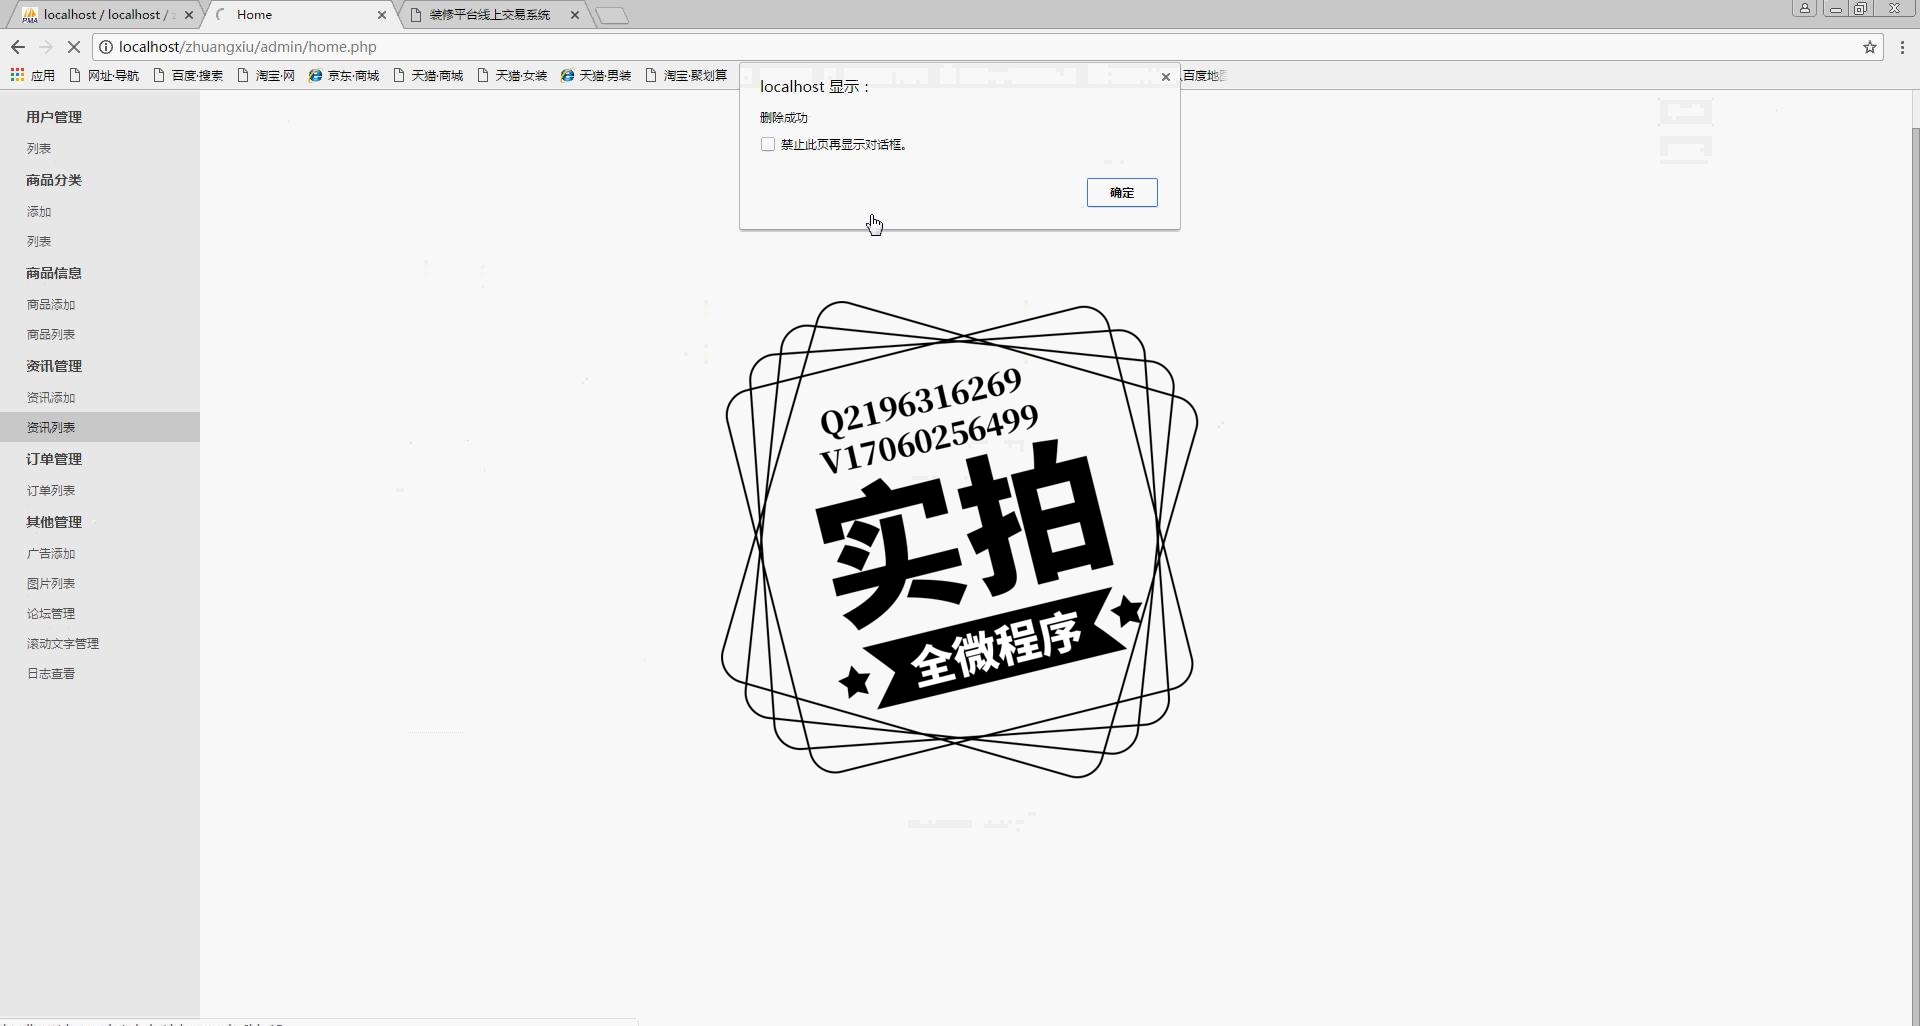Open 列表 under 用户管理
This screenshot has width=1920, height=1026.
pos(39,148)
